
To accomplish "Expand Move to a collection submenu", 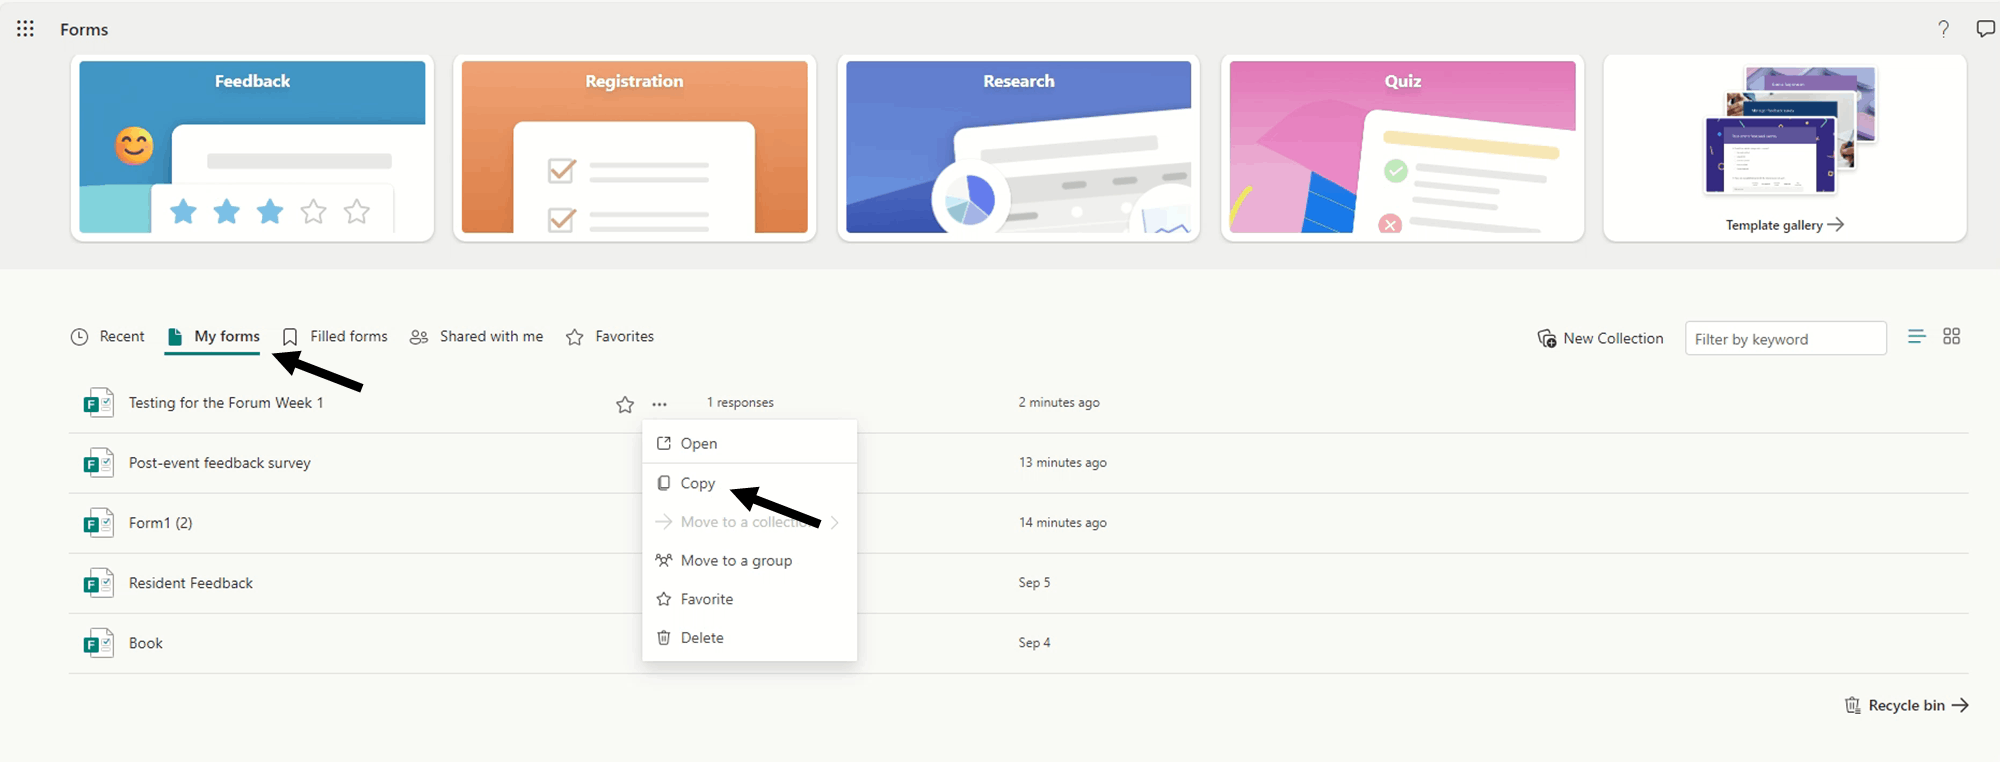I will click(x=749, y=522).
